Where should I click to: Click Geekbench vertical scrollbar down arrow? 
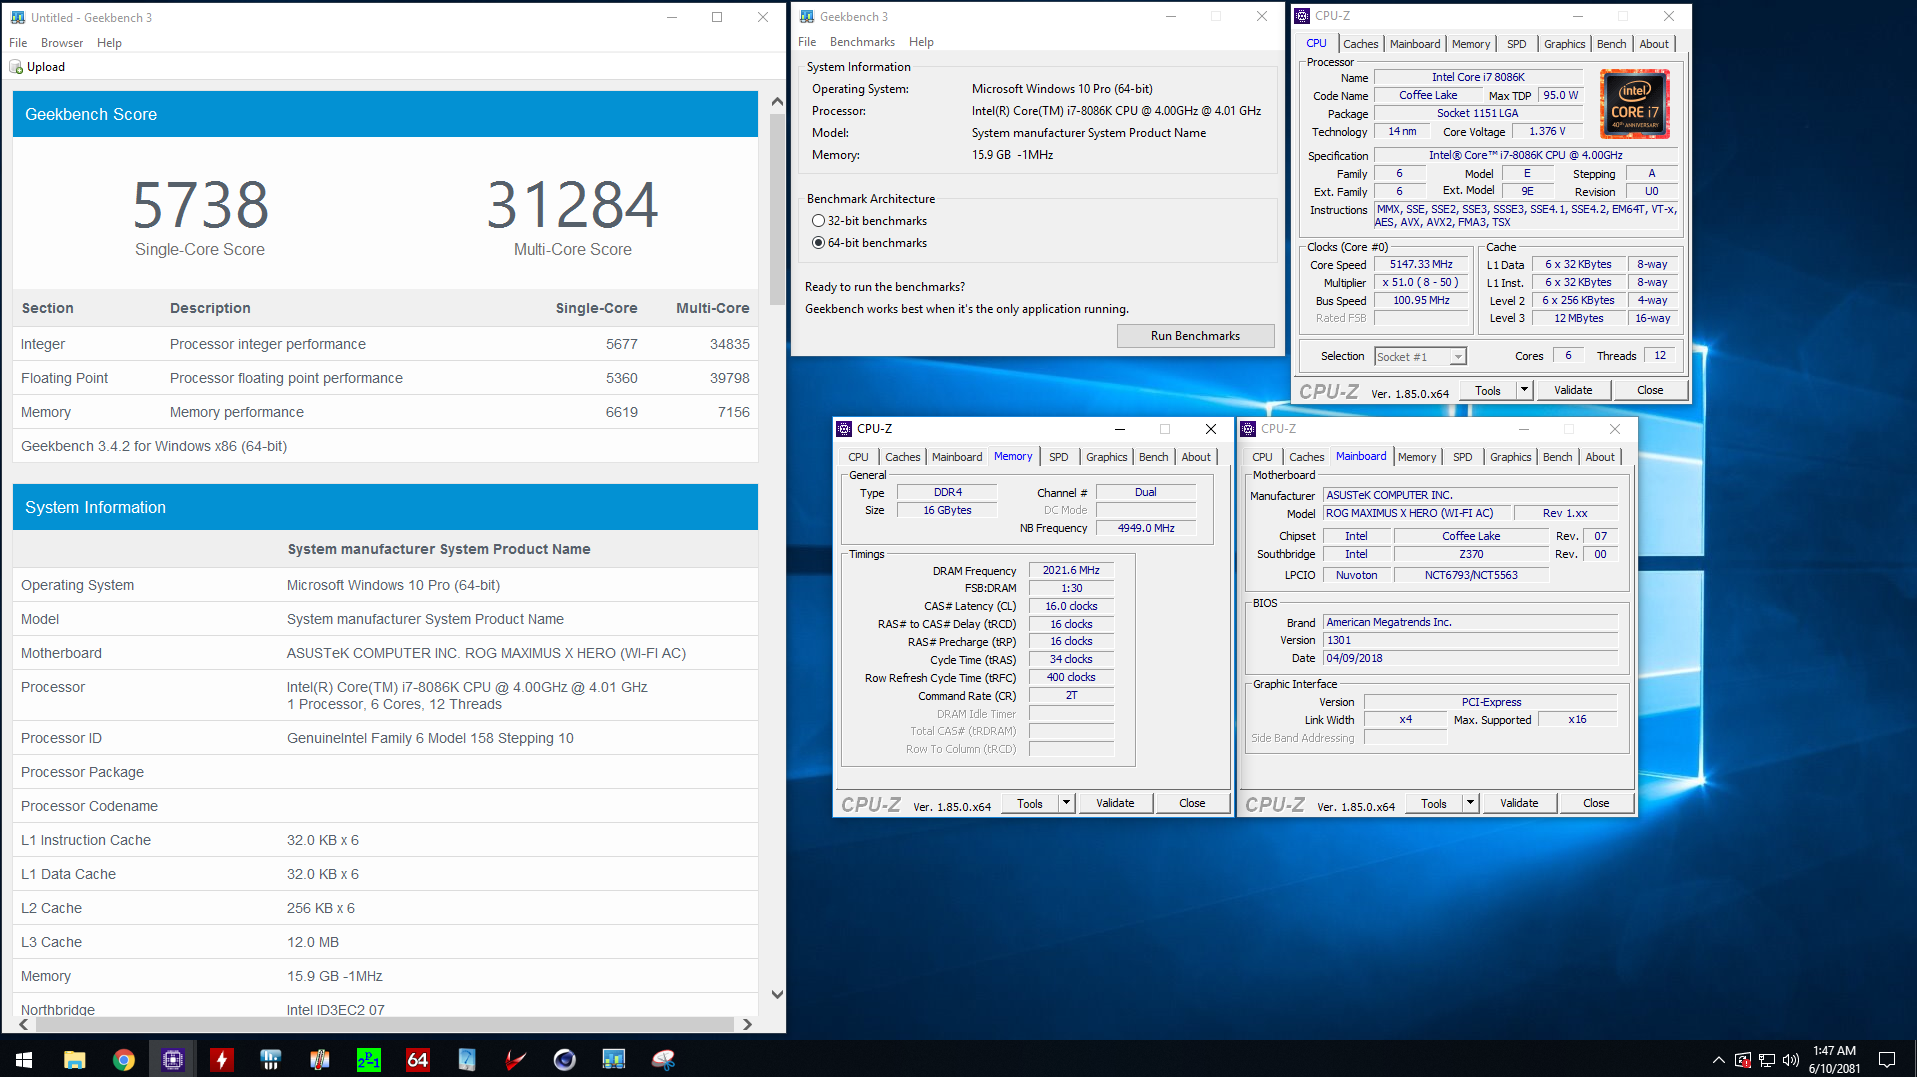click(777, 995)
